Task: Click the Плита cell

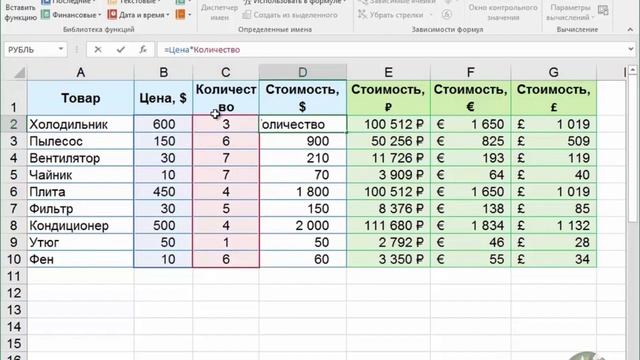Action: [80, 192]
